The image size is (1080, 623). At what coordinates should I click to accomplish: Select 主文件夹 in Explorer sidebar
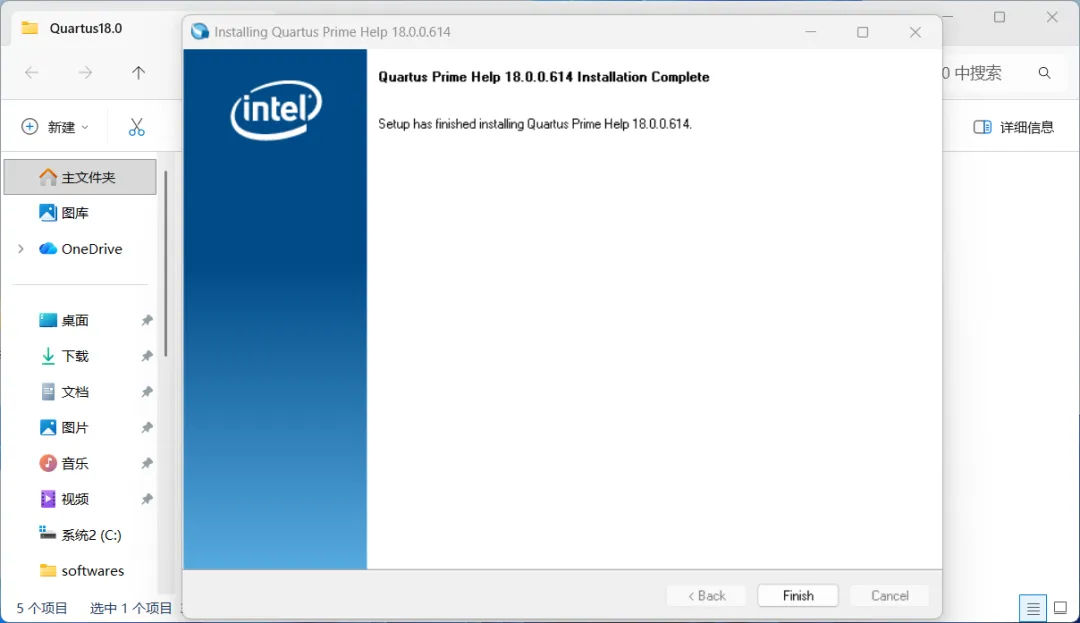80,177
